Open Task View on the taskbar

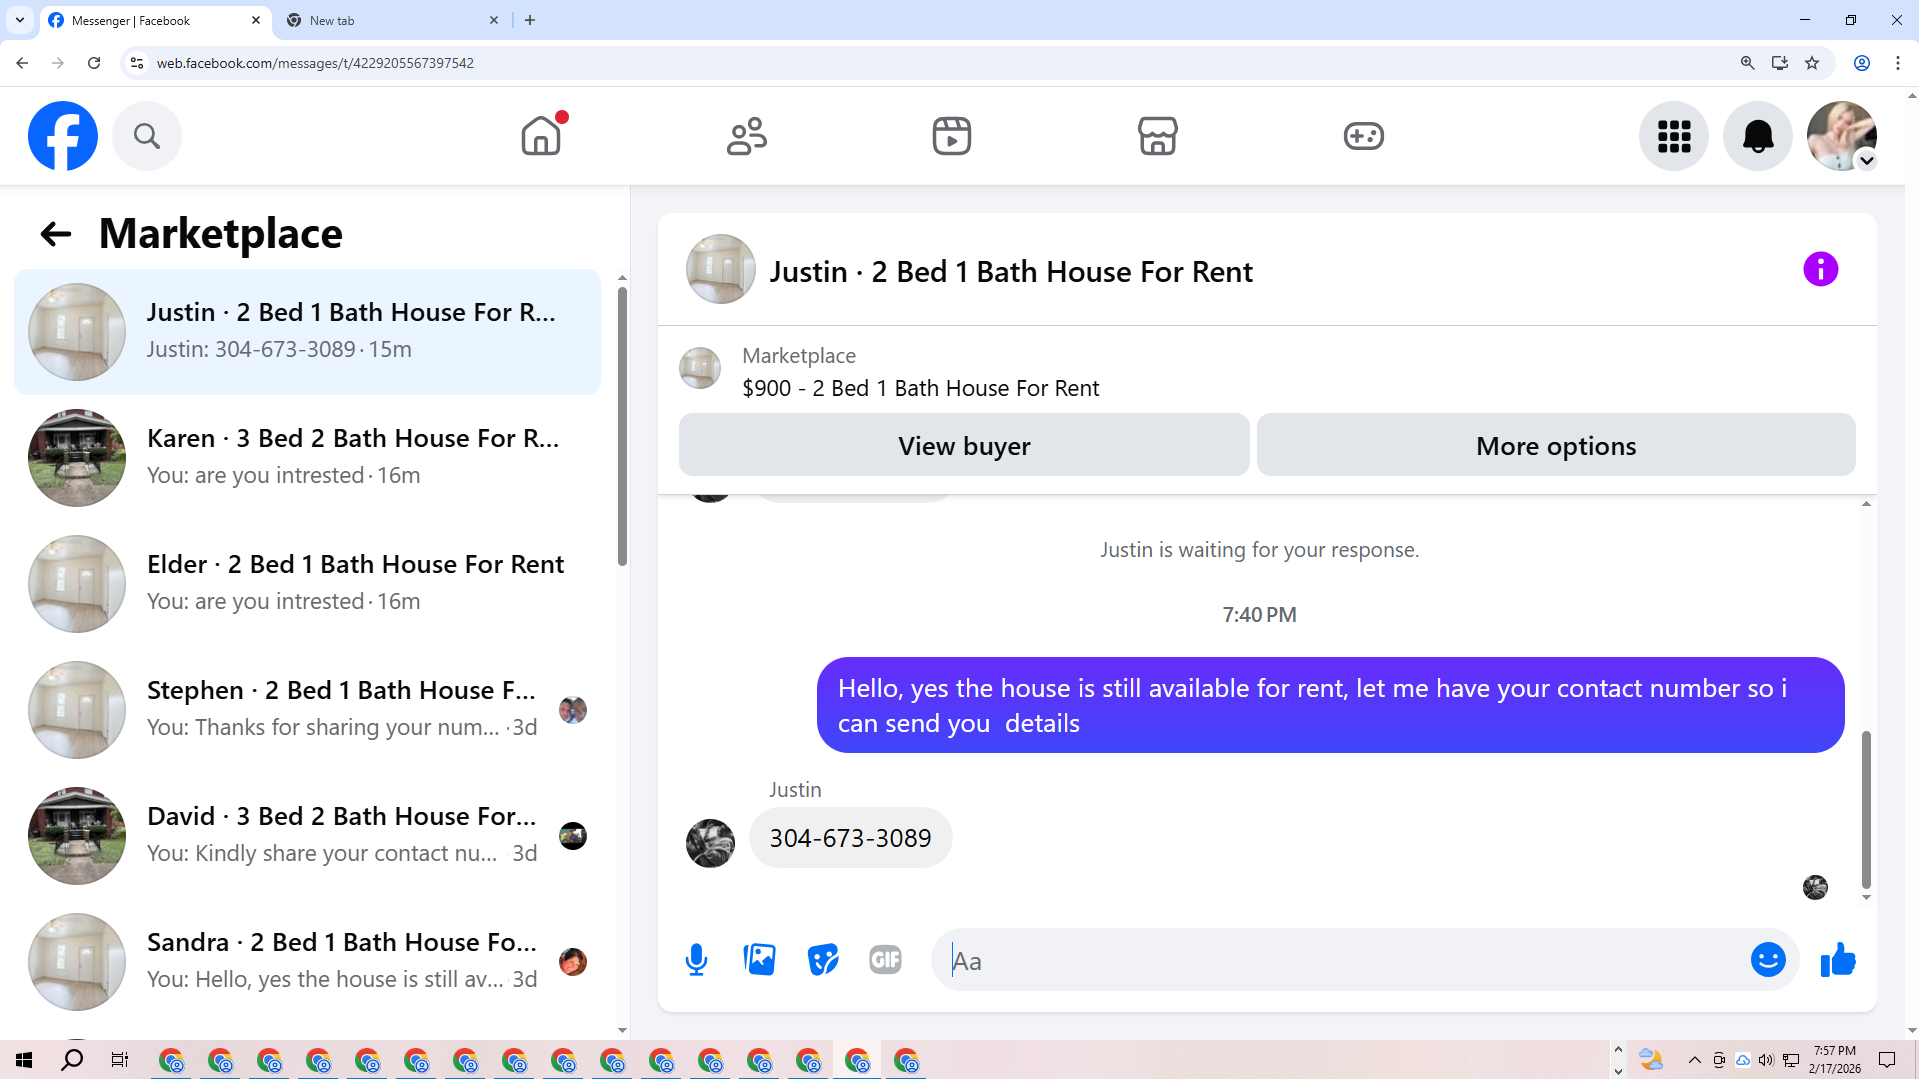tap(120, 1060)
